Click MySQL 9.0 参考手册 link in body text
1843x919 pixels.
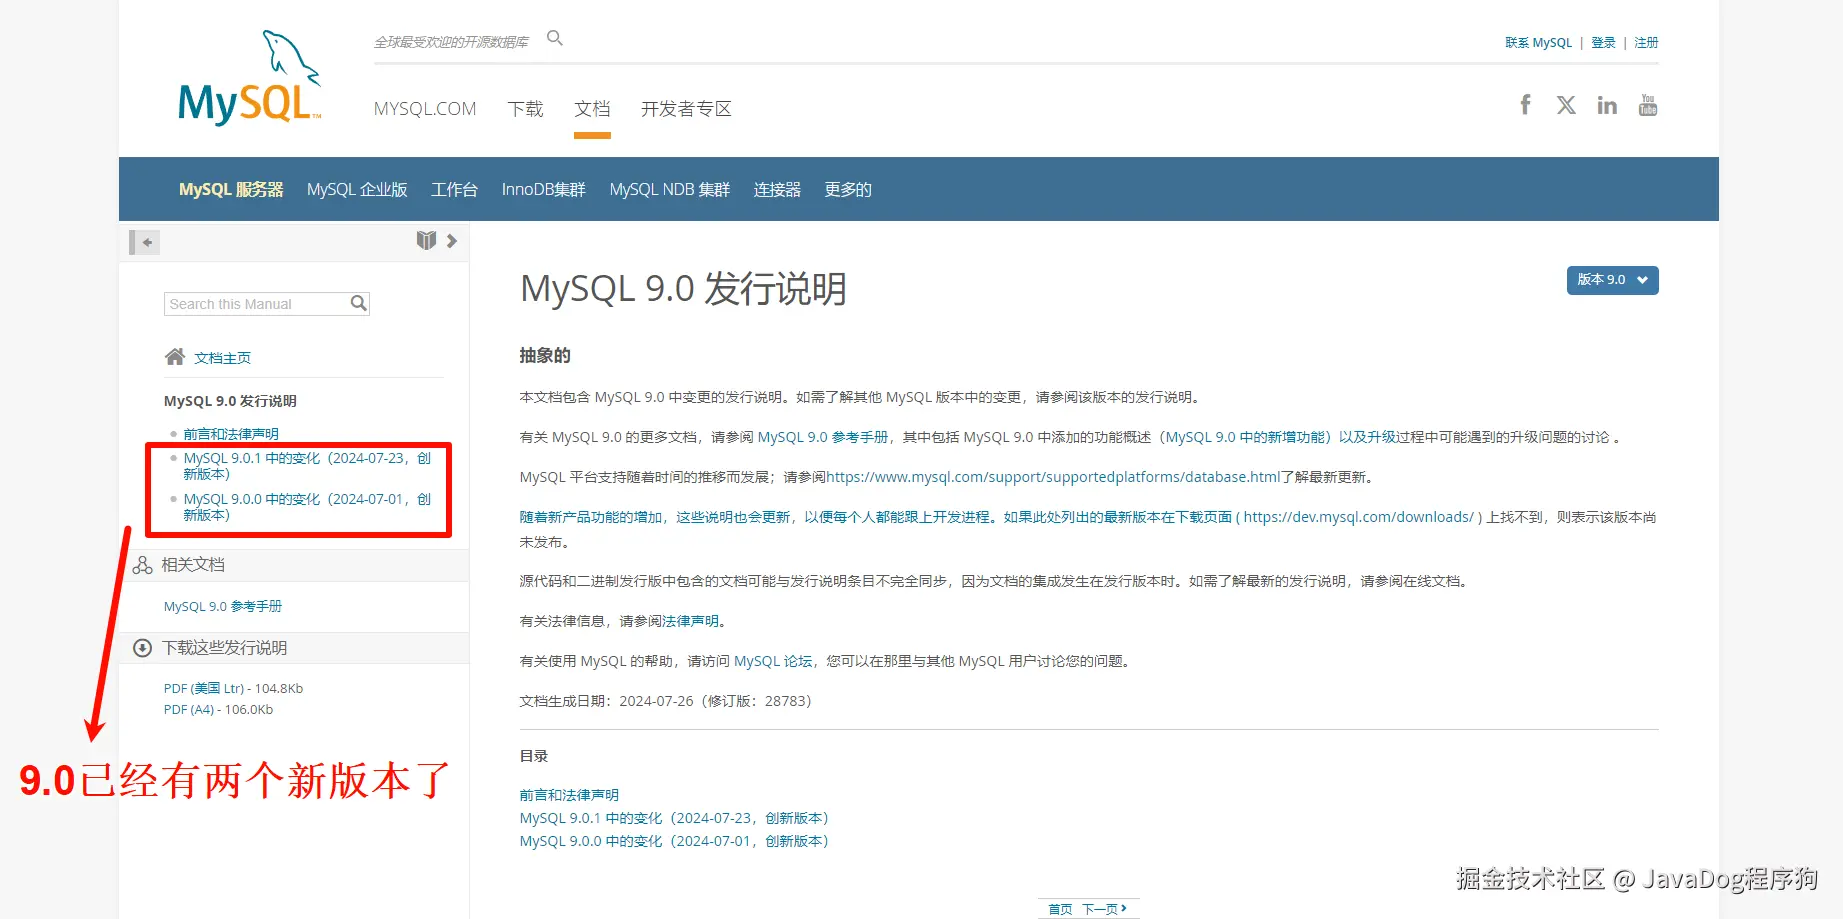pyautogui.click(x=823, y=437)
